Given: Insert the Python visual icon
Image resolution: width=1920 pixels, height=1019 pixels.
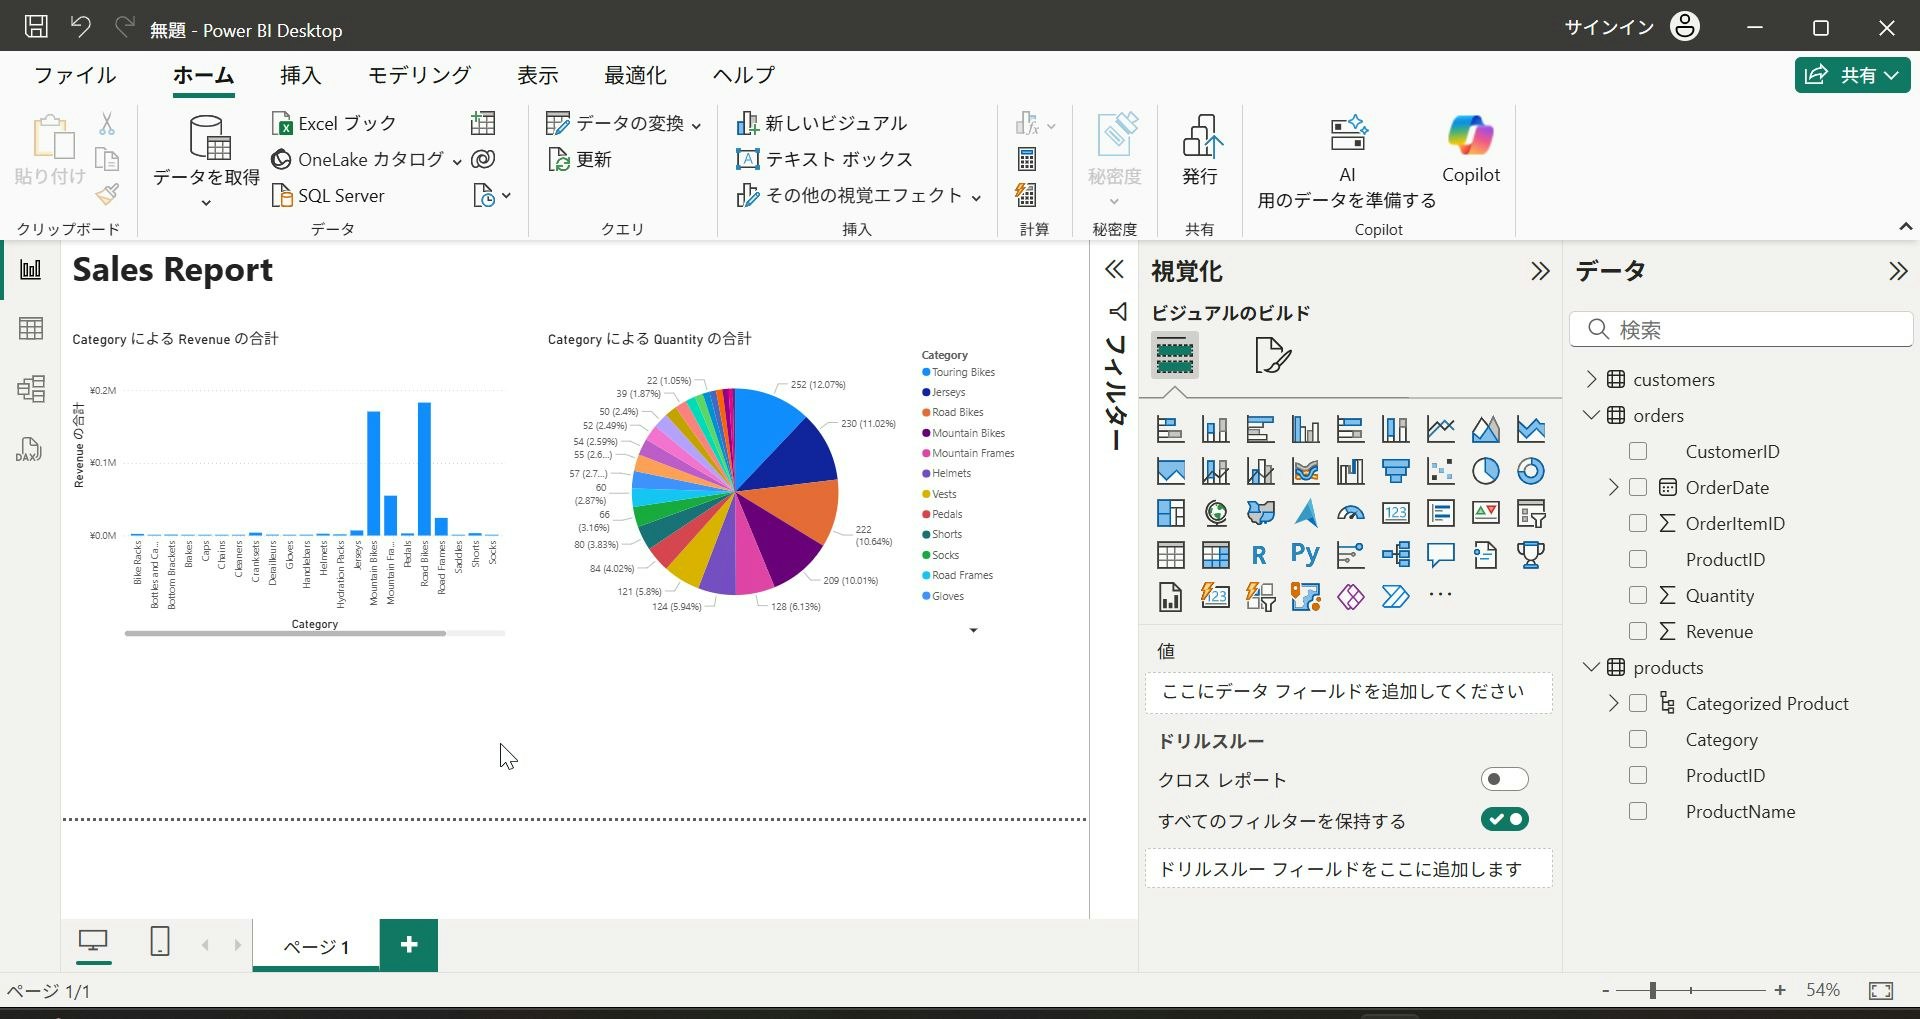Looking at the screenshot, I should (1305, 555).
